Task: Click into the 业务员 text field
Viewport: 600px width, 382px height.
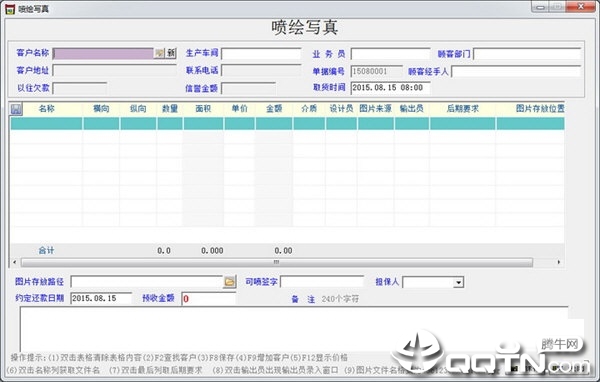Action: click(x=390, y=54)
